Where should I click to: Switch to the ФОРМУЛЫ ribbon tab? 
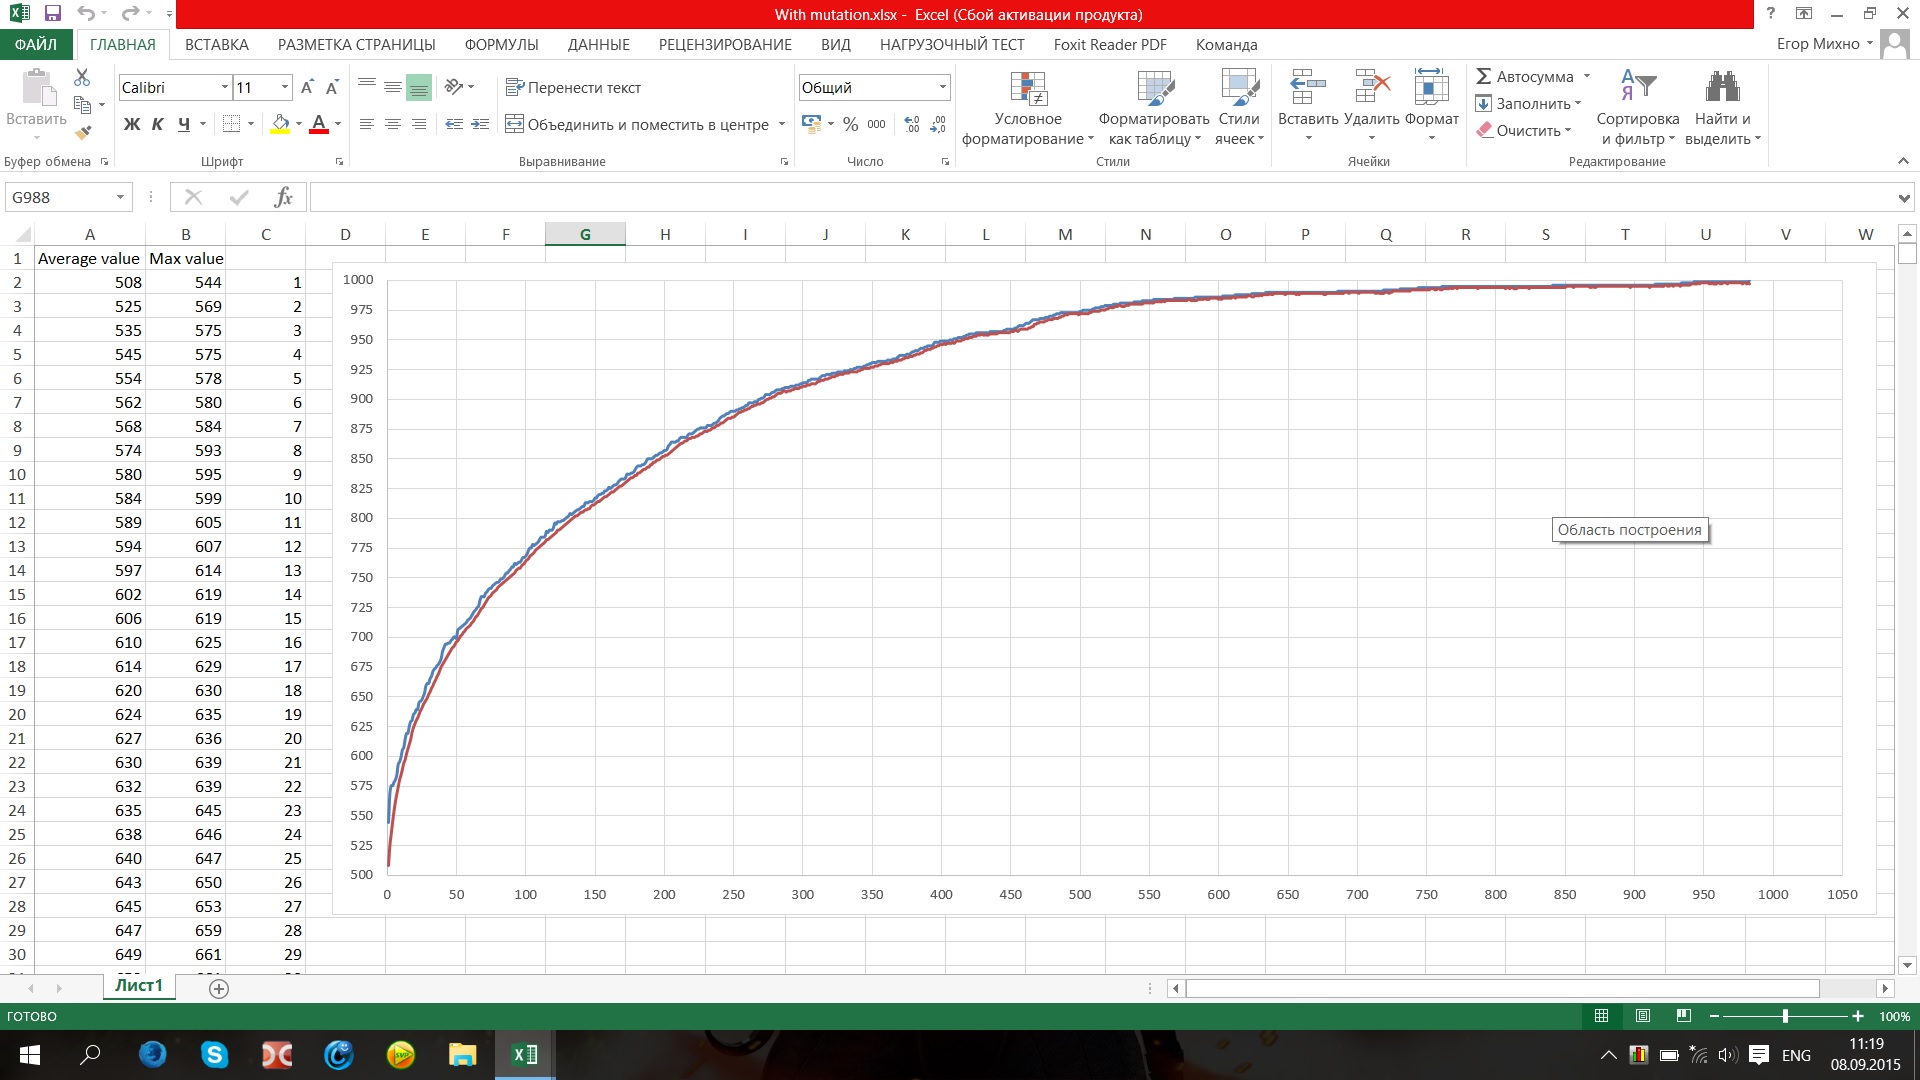(501, 44)
